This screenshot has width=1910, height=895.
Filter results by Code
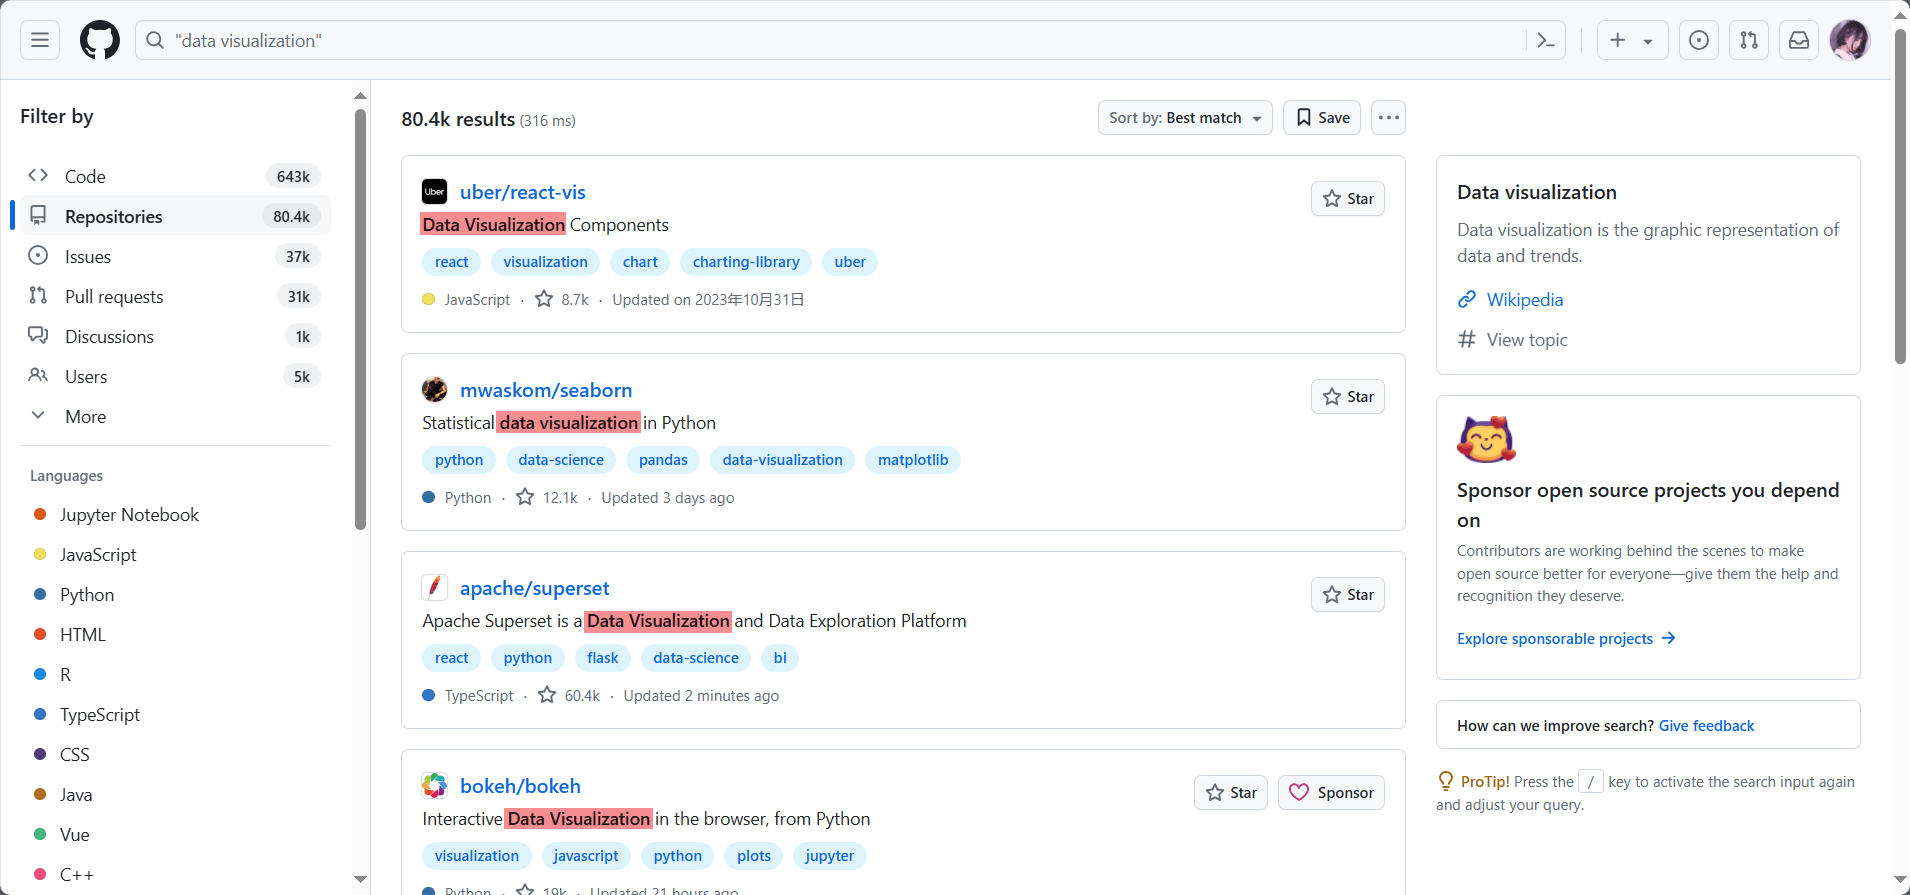click(85, 177)
